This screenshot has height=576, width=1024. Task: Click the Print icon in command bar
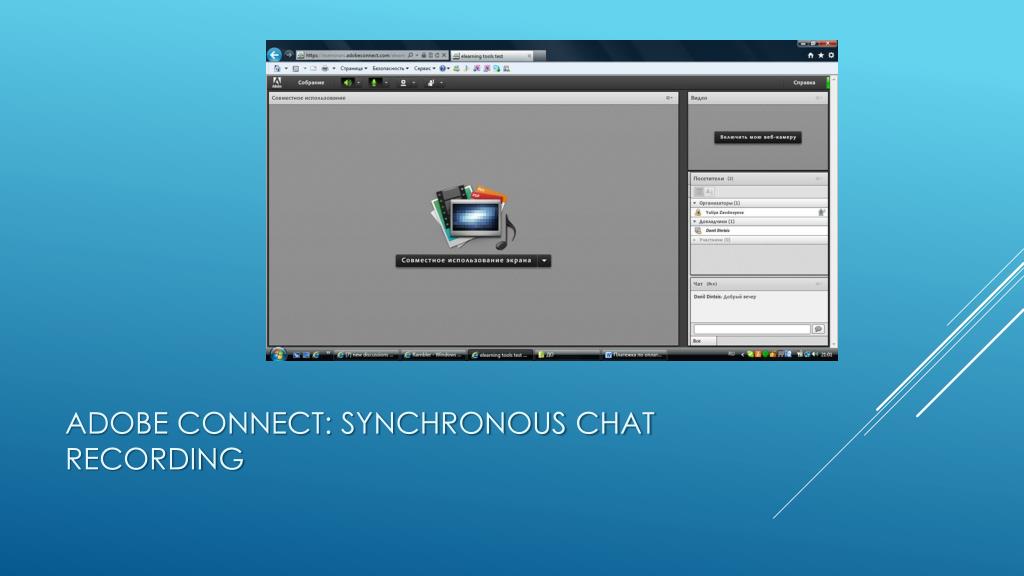coord(325,68)
